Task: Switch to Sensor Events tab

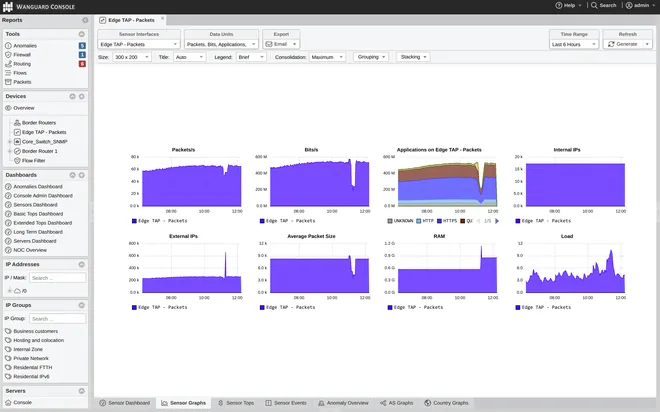Action: click(x=286, y=403)
